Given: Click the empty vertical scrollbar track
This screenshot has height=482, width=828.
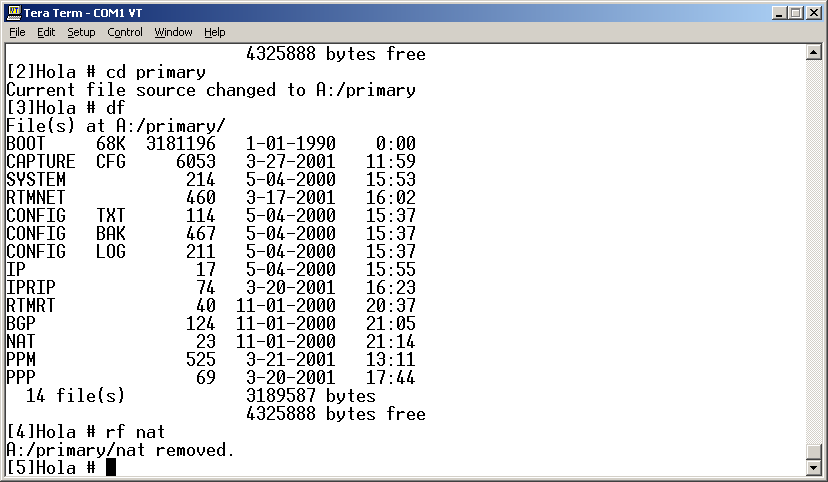Looking at the screenshot, I should tap(815, 250).
